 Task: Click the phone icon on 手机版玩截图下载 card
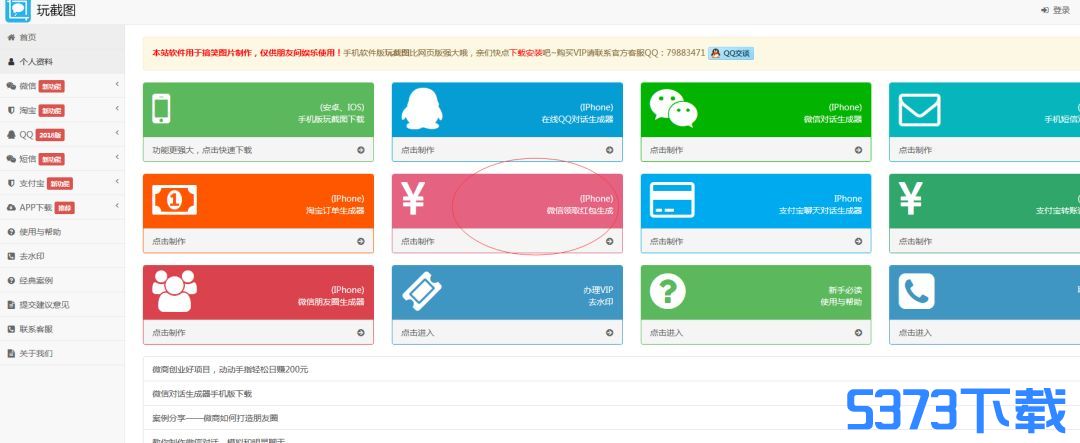tap(161, 109)
